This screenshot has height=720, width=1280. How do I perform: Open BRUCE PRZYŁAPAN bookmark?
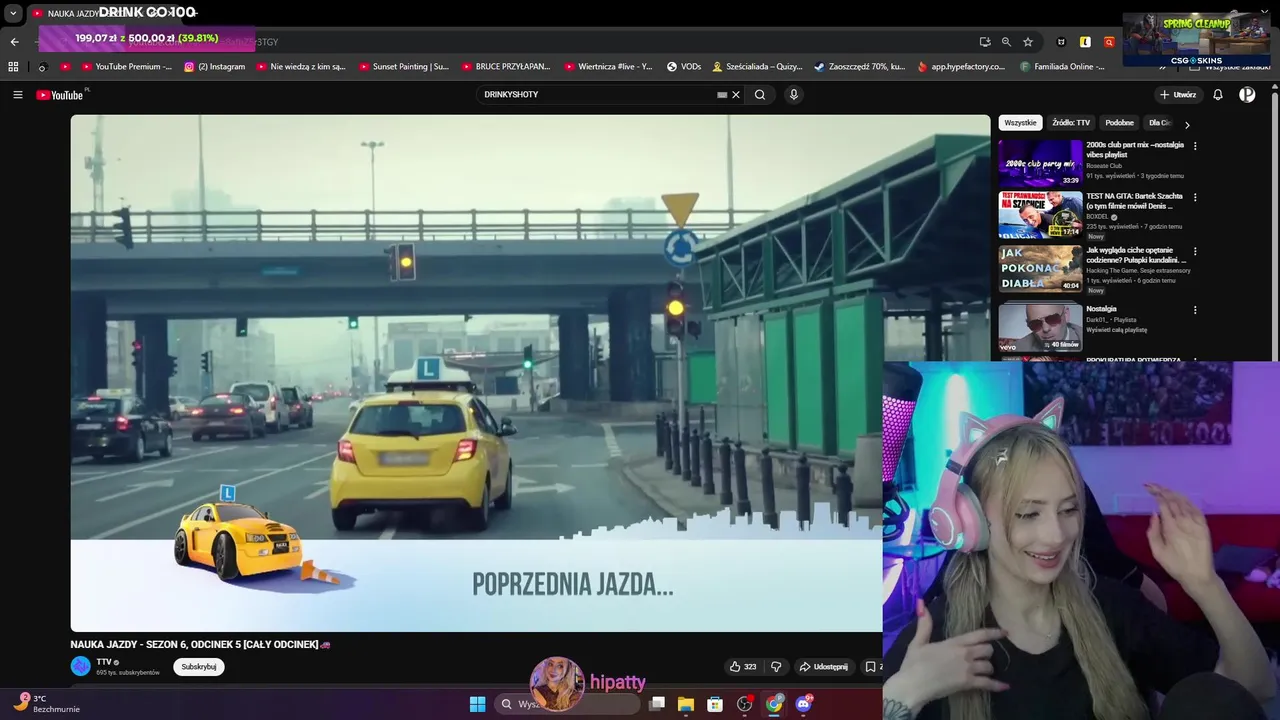point(505,67)
